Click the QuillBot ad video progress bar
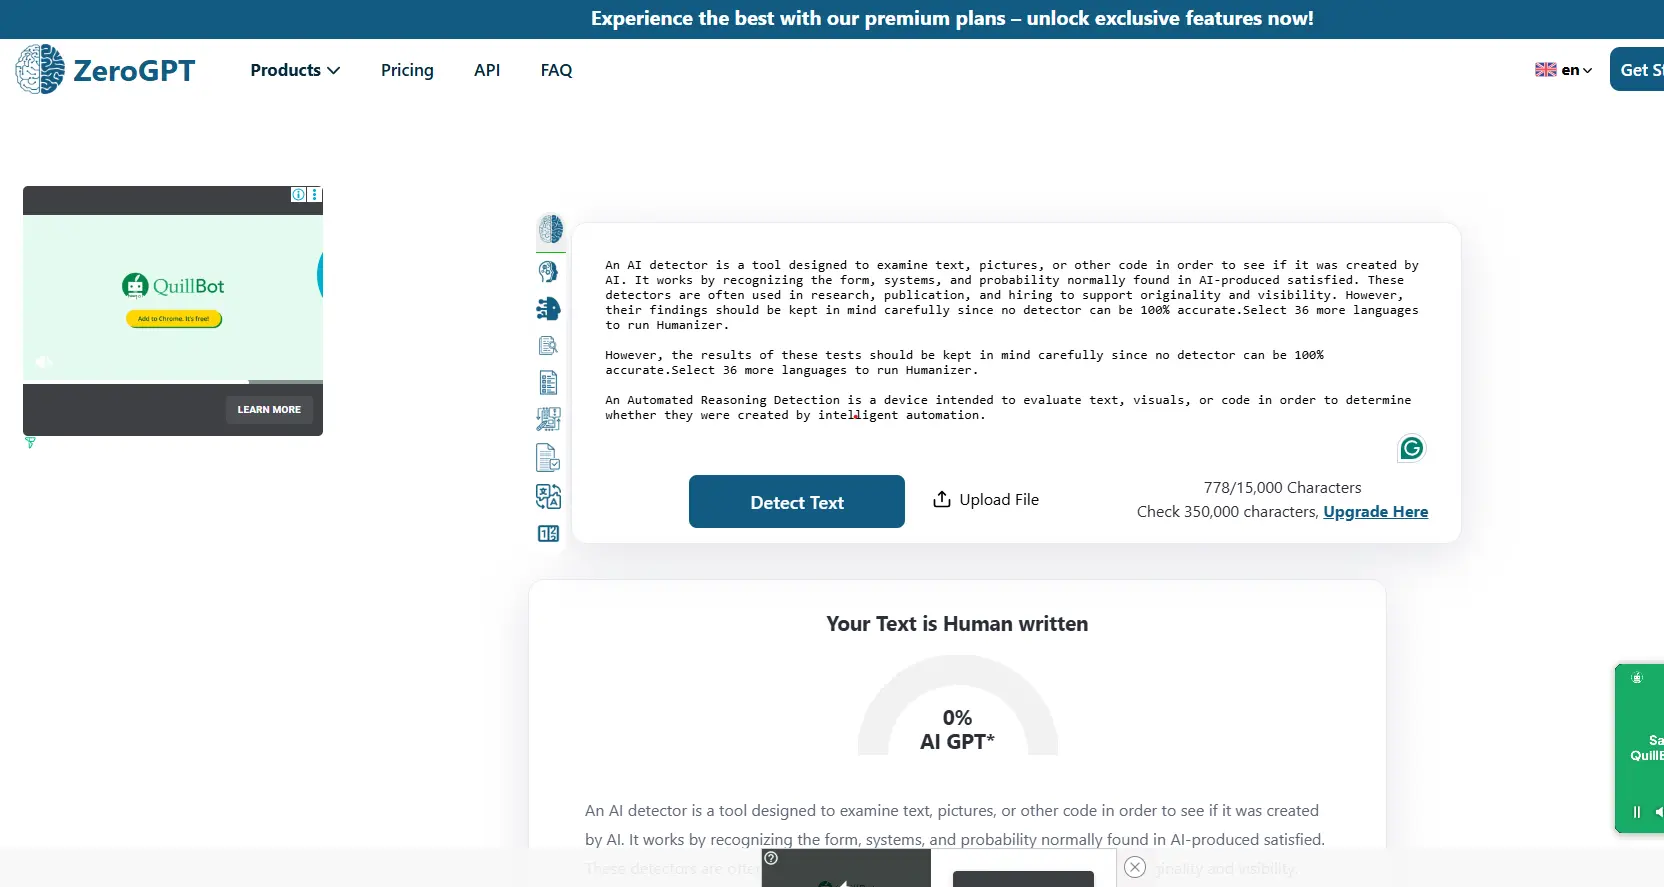Viewport: 1664px width, 887px height. coord(173,382)
